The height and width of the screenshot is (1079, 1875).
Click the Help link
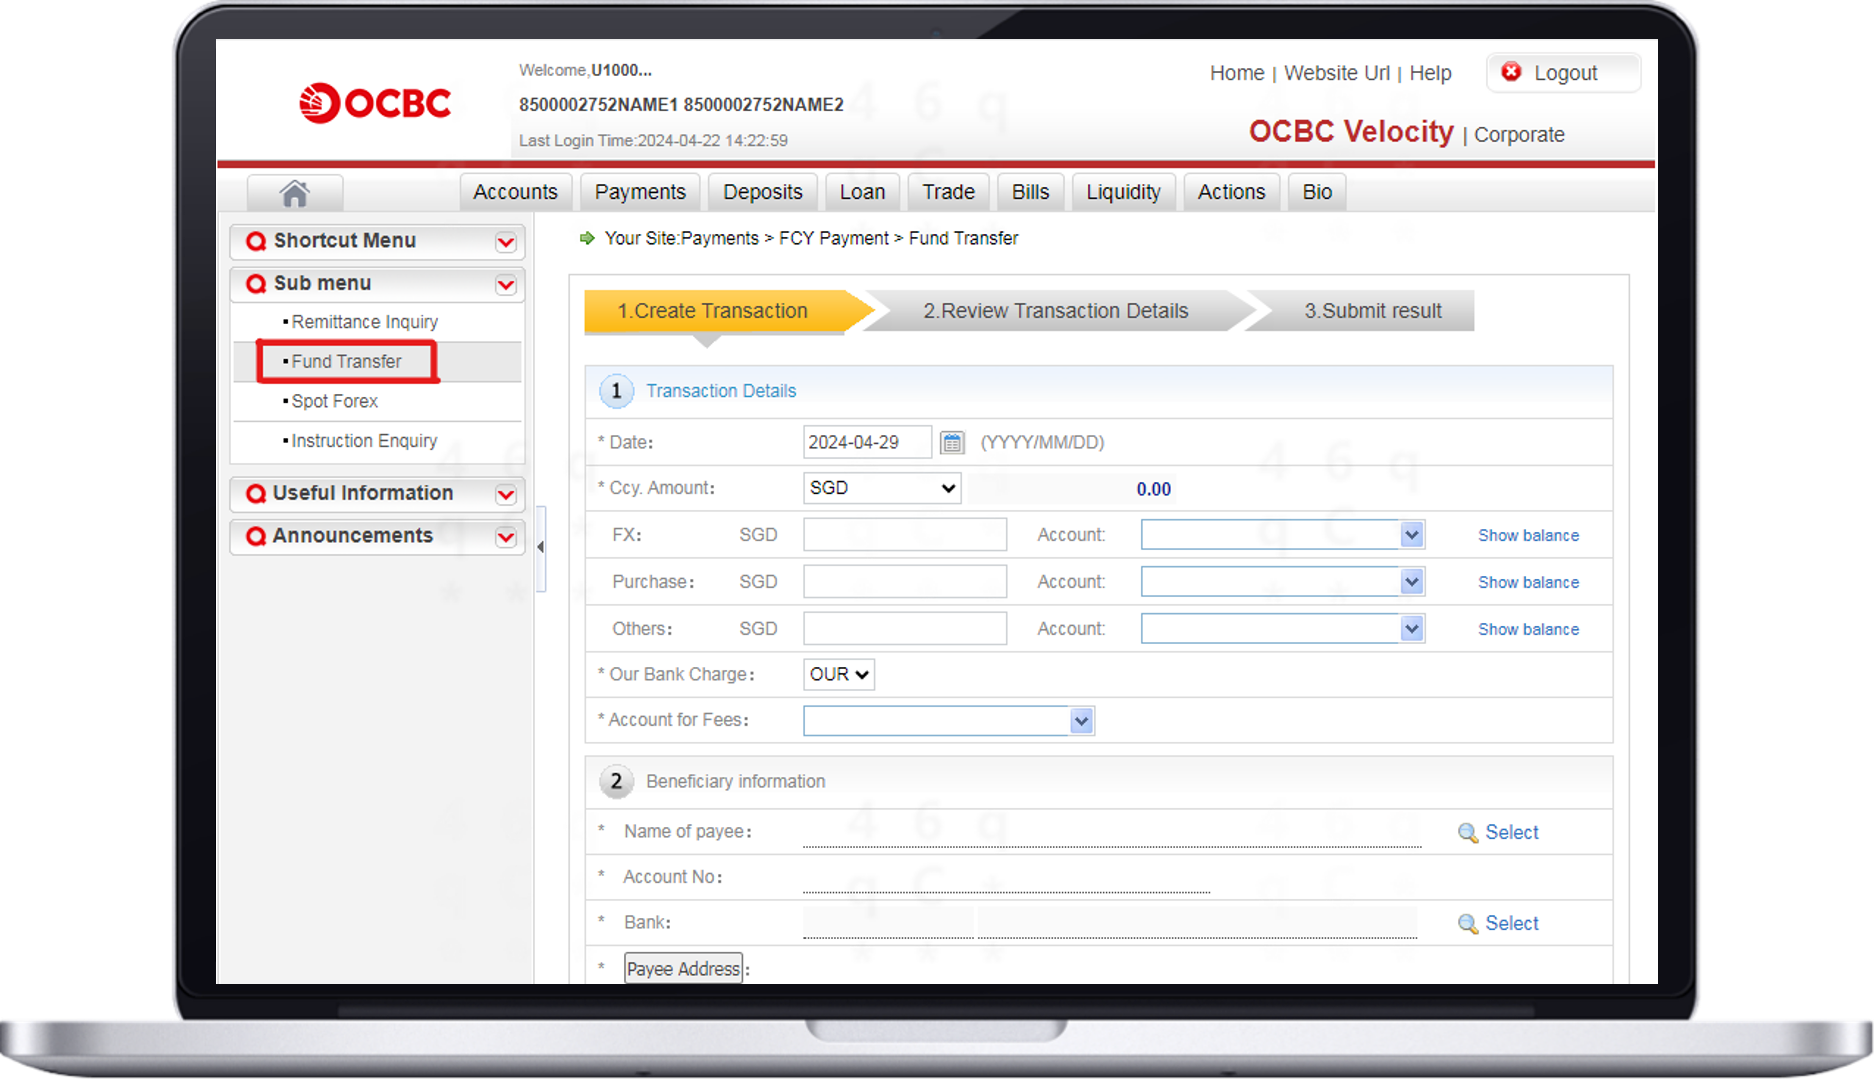[x=1430, y=73]
